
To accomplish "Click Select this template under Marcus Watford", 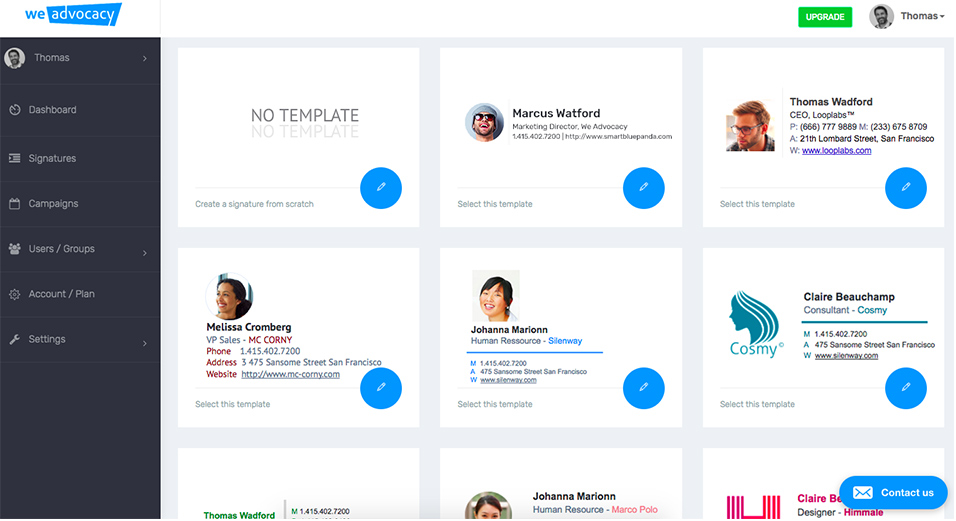I will tap(495, 204).
